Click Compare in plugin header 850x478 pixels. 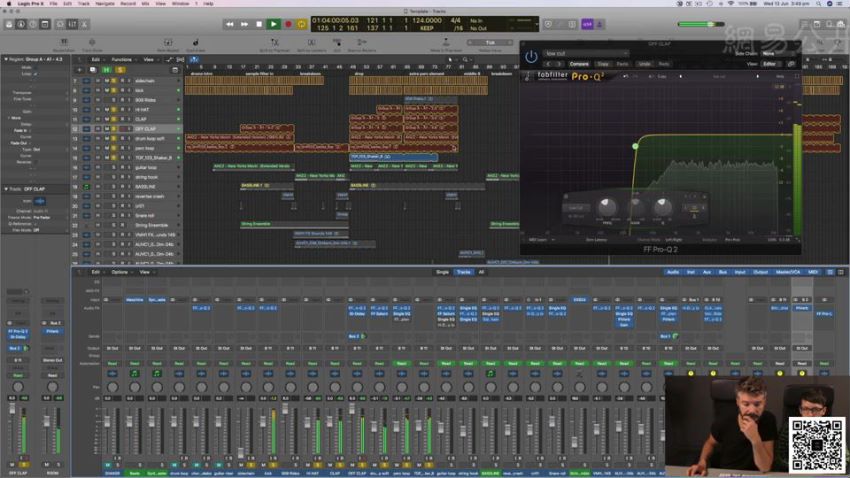(x=579, y=64)
